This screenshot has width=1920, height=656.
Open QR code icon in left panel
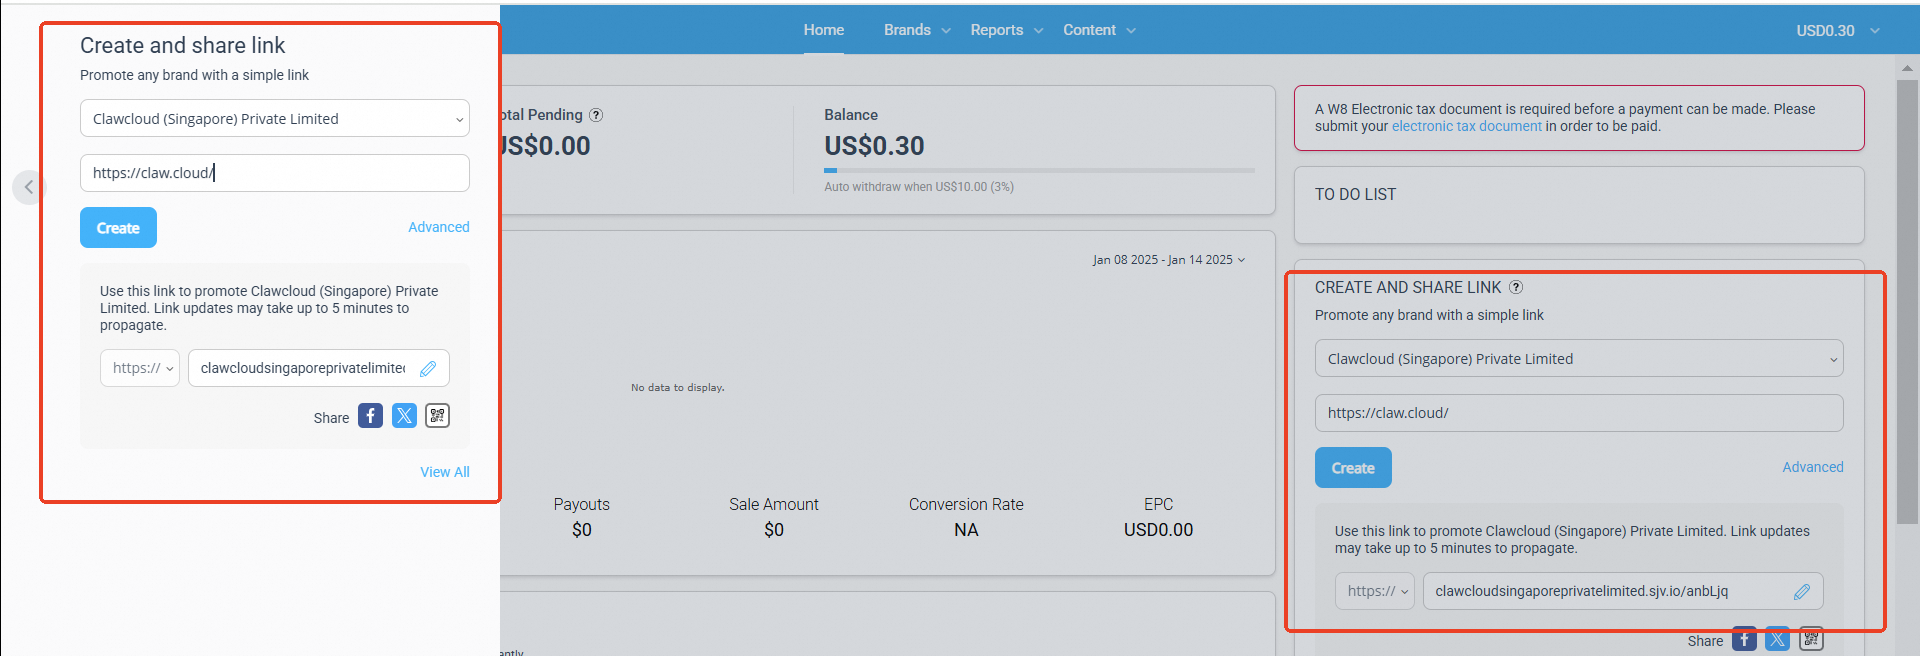point(437,416)
